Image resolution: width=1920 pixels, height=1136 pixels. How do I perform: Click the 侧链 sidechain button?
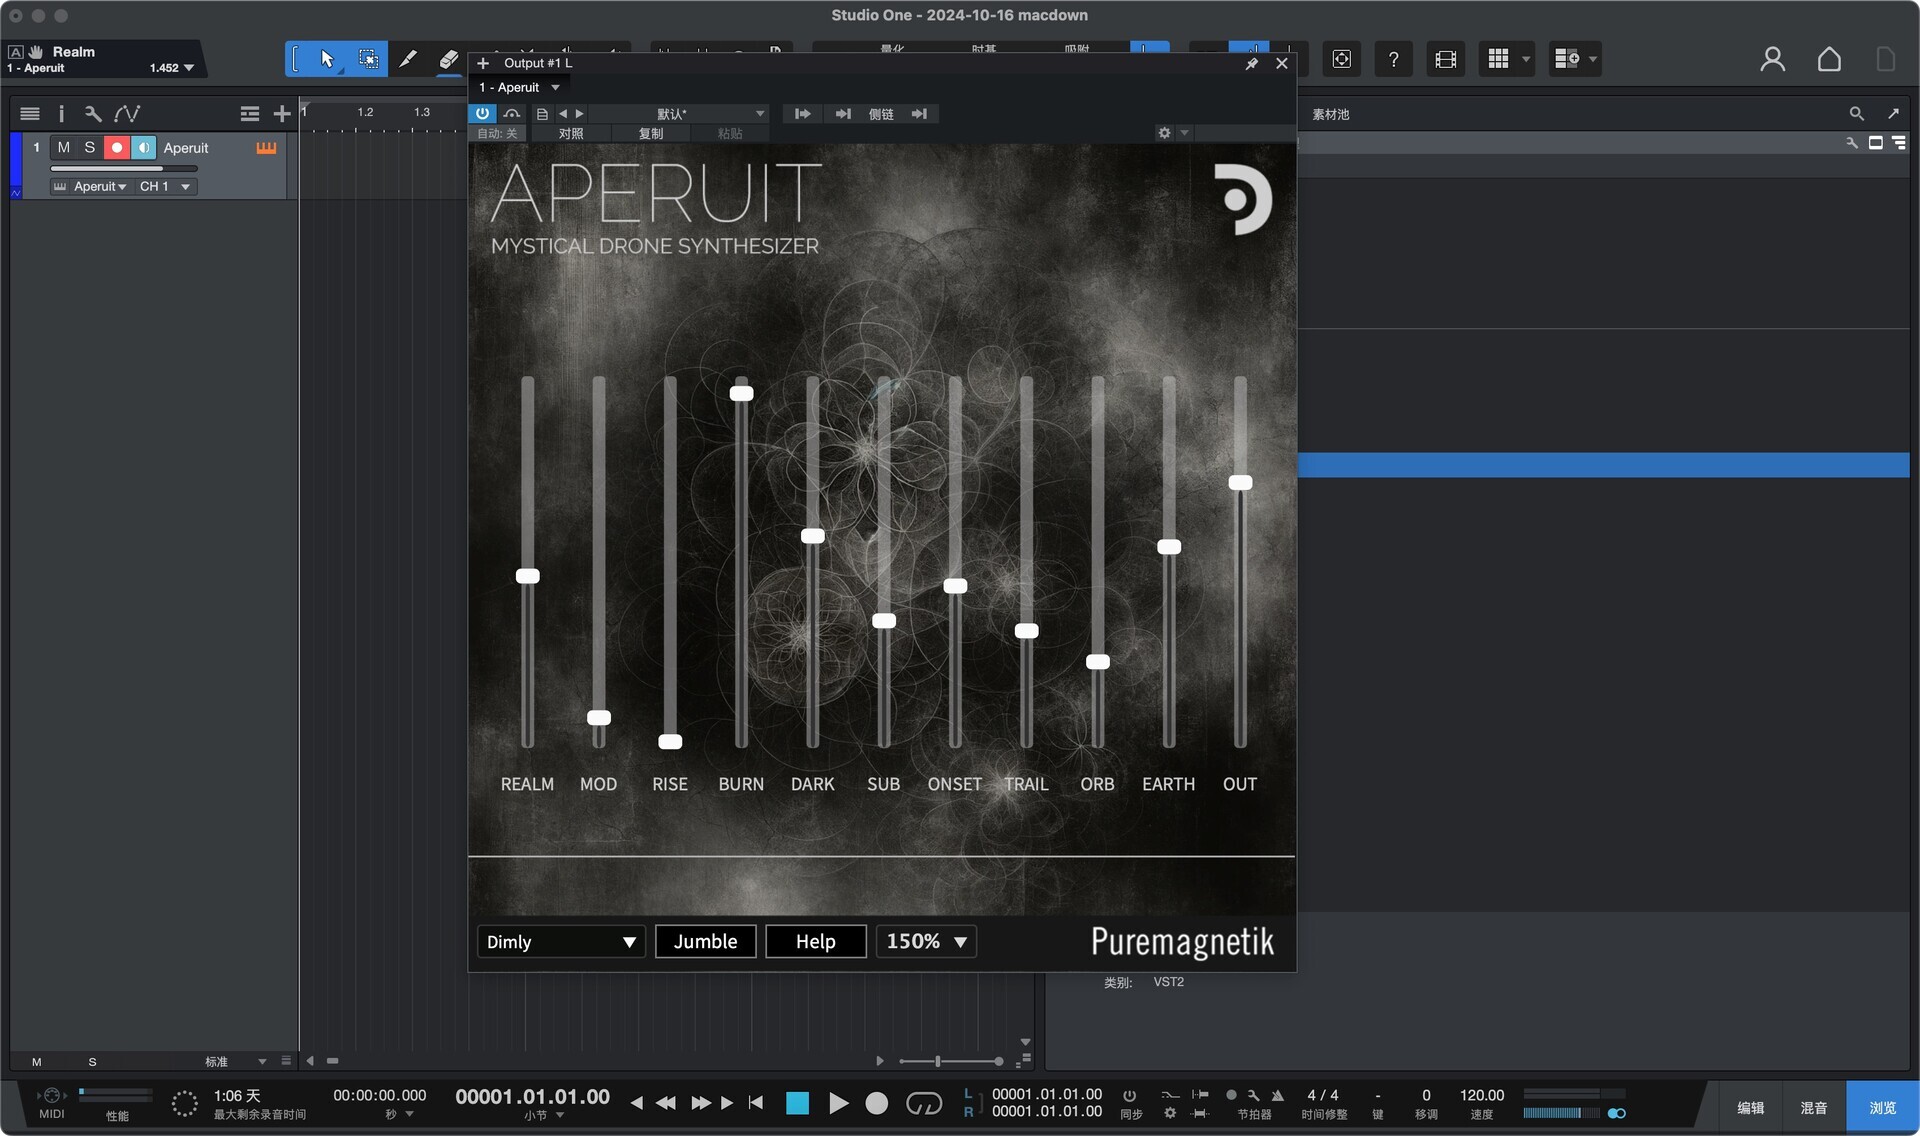coord(881,115)
